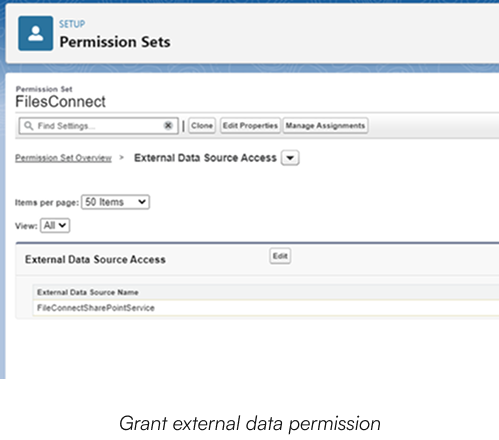Image resolution: width=499 pixels, height=440 pixels.
Task: Open the Items per page dropdown
Action: (115, 202)
